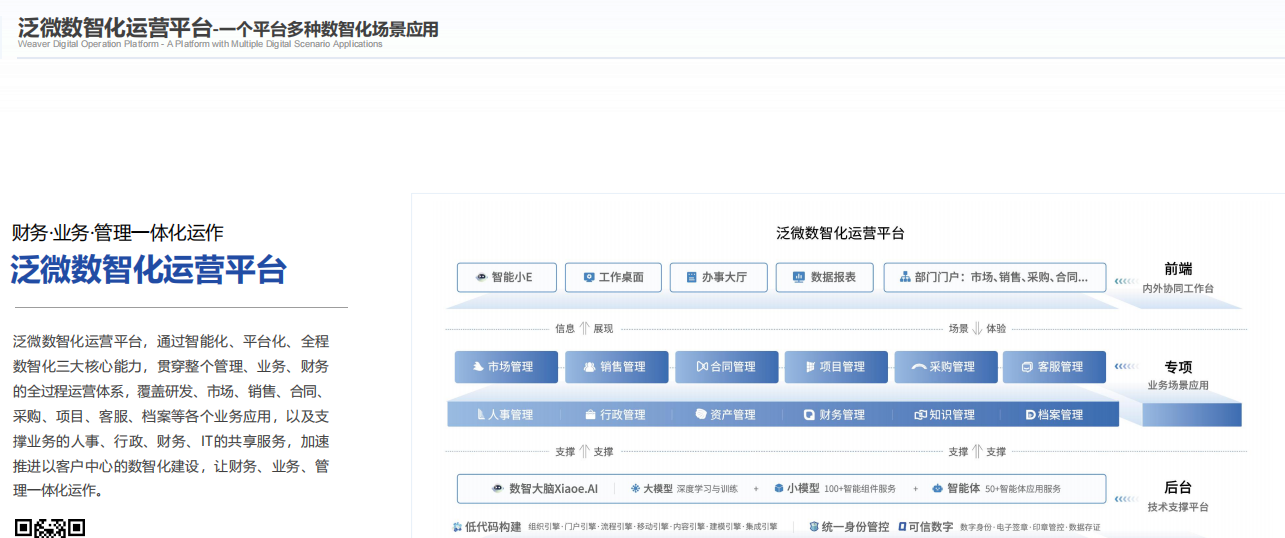The image size is (1285, 538).
Task: Click the 知识管理 label
Action: point(952,415)
